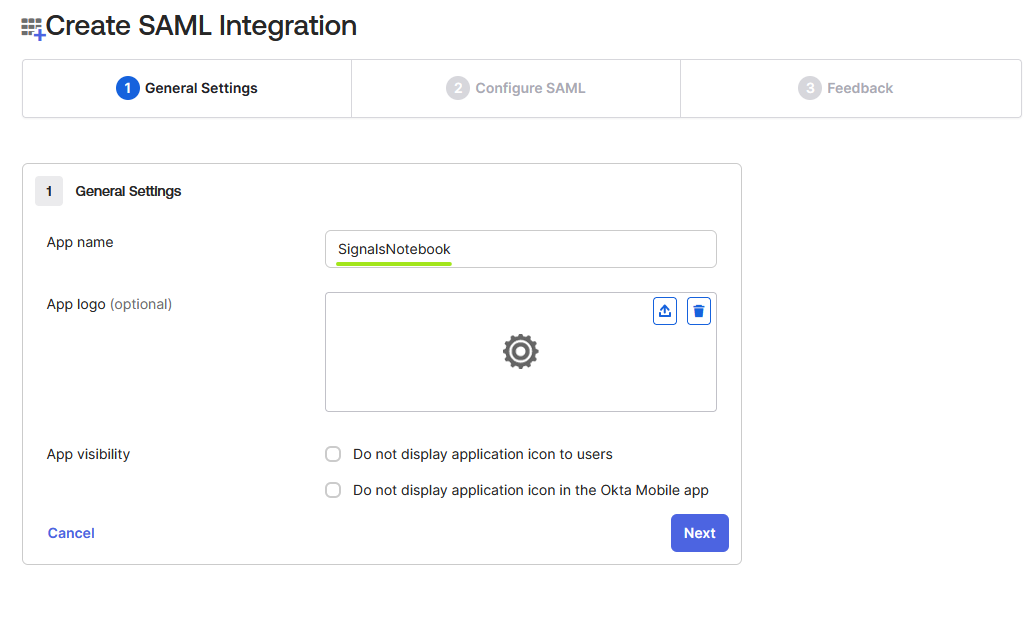
Task: Click the App name label text
Action: (80, 242)
